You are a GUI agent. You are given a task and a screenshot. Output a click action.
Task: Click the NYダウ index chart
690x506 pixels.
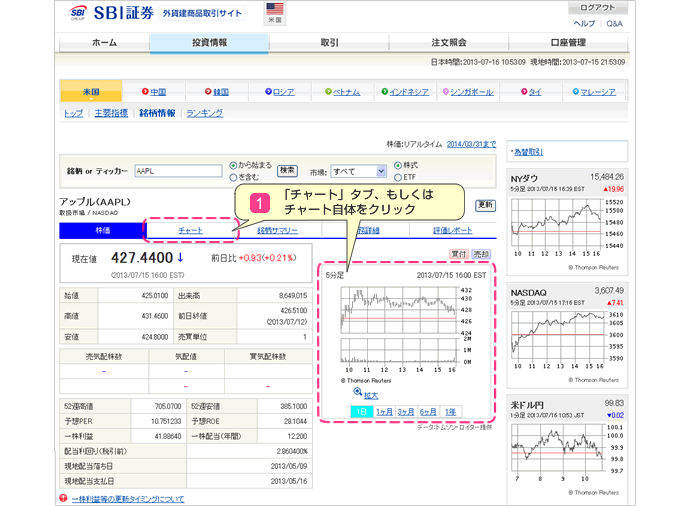coord(567,227)
